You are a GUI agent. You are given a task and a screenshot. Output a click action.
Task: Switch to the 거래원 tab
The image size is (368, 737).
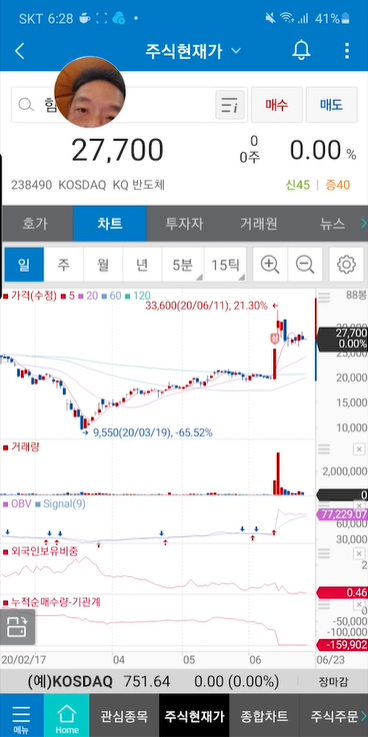(x=258, y=223)
